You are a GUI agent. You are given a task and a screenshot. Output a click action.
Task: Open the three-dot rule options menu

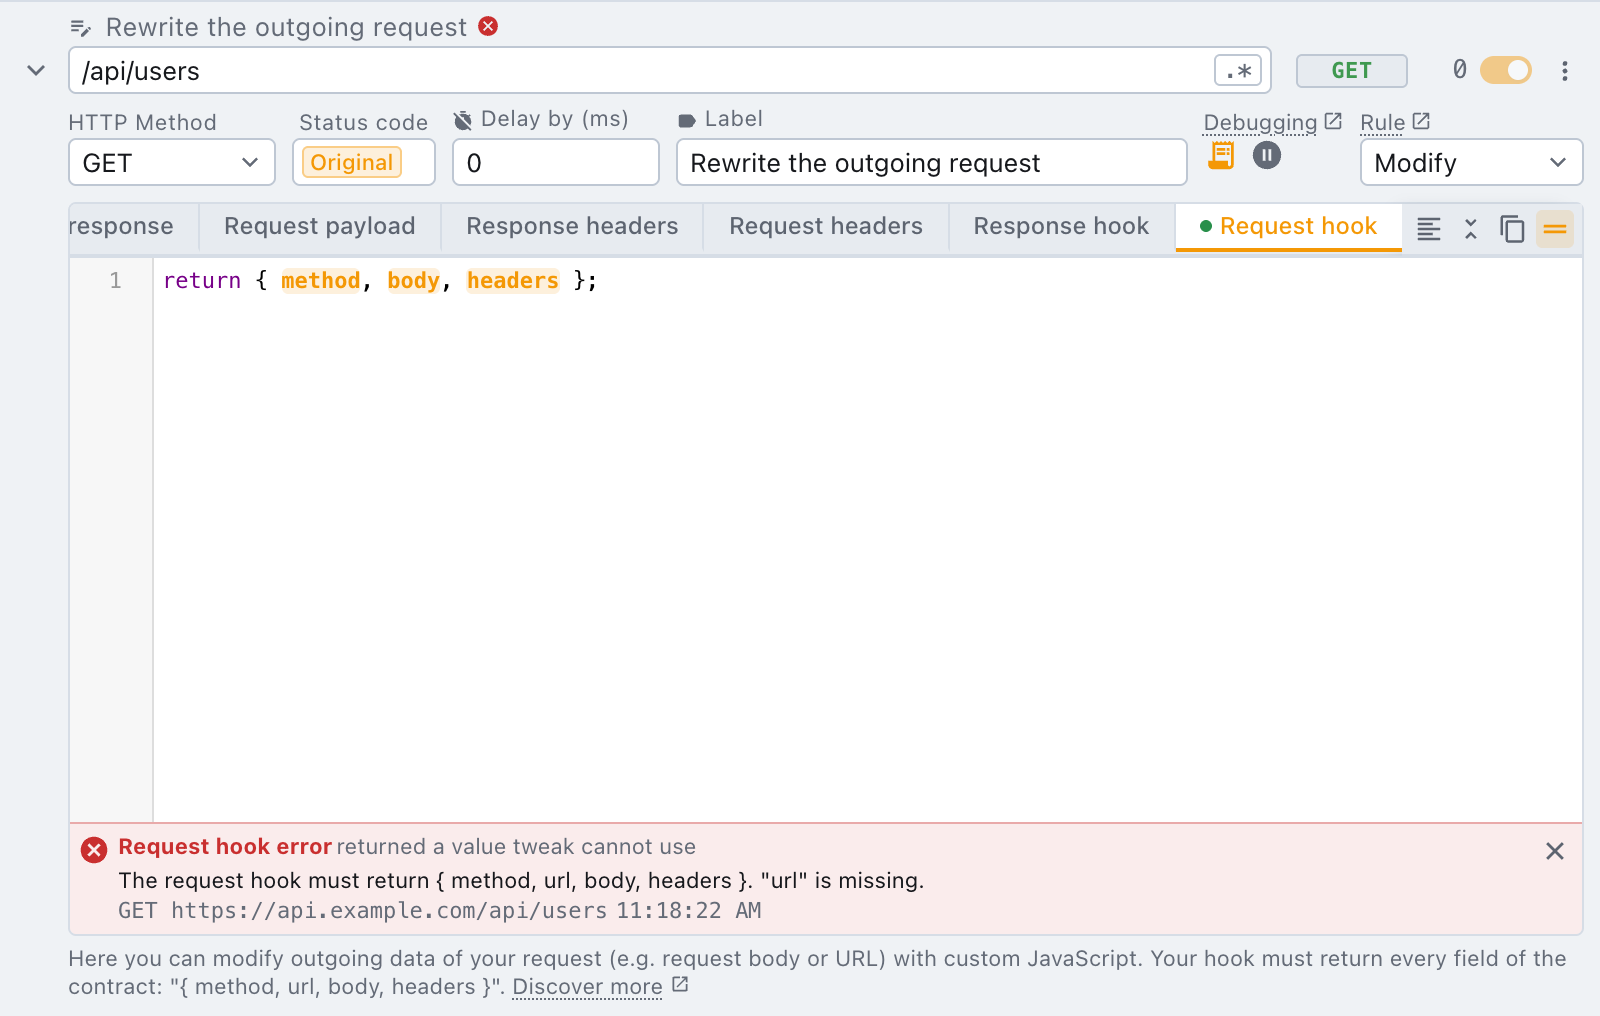(1565, 71)
